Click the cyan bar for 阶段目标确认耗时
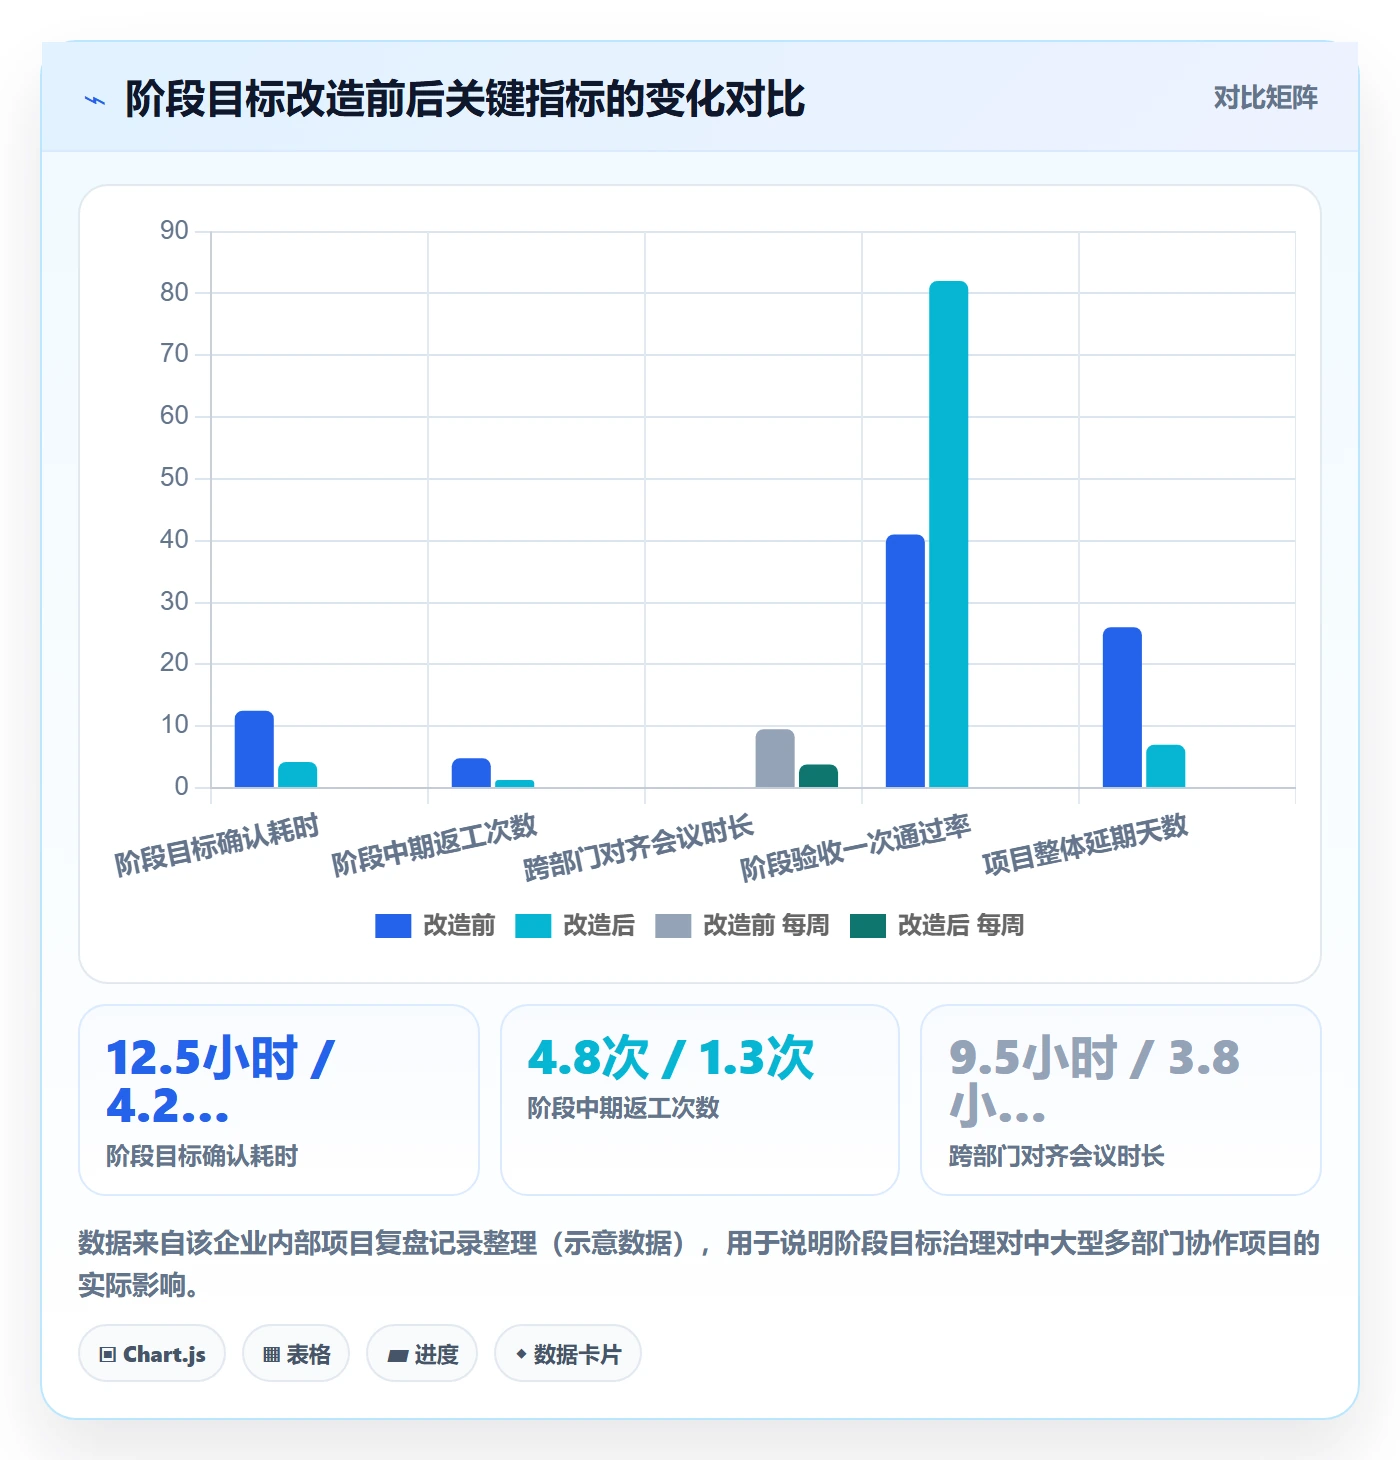Viewport: 1400px width, 1460px height. coord(297,775)
